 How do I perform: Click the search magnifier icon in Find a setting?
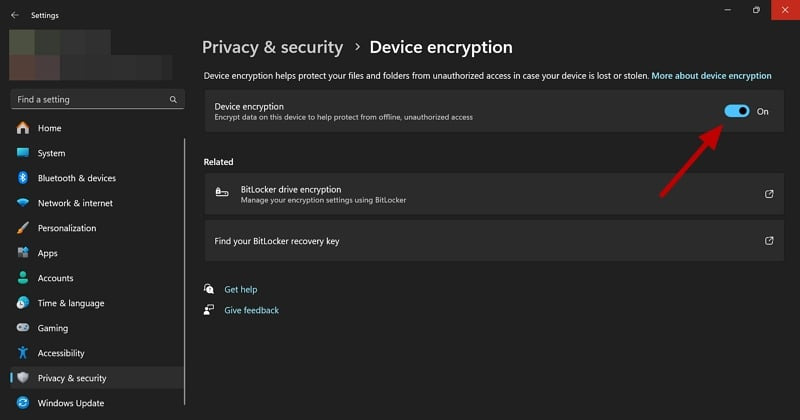[173, 100]
